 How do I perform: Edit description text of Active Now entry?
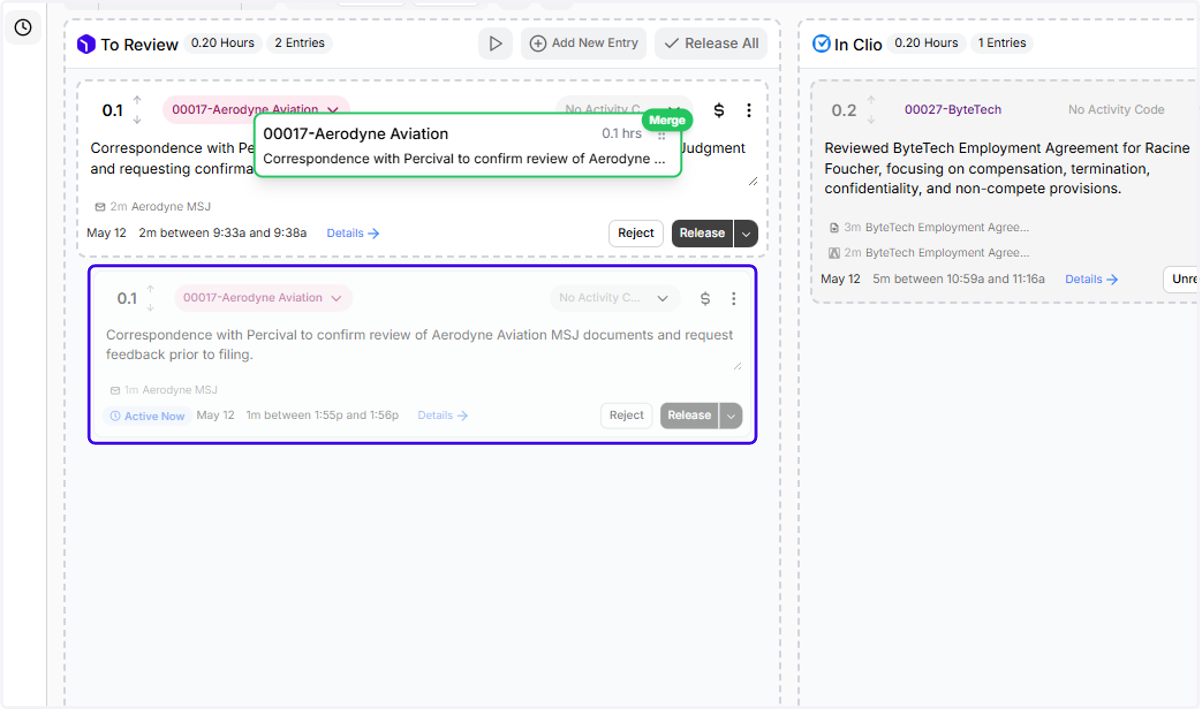coord(420,344)
